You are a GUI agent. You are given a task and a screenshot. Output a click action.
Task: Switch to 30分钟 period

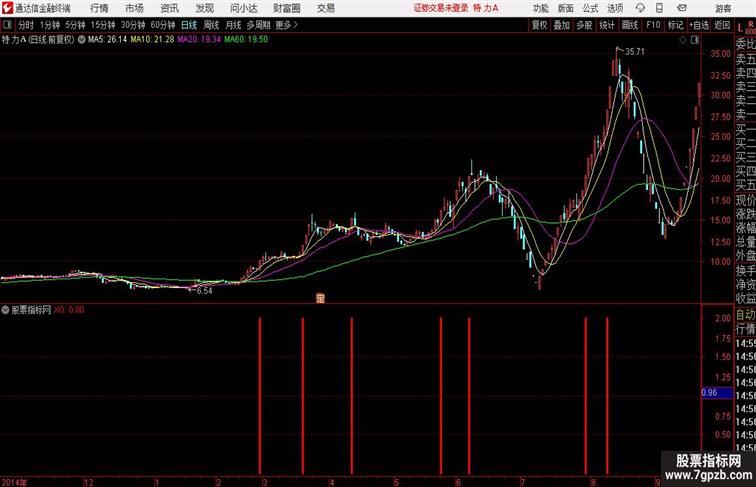coord(133,25)
